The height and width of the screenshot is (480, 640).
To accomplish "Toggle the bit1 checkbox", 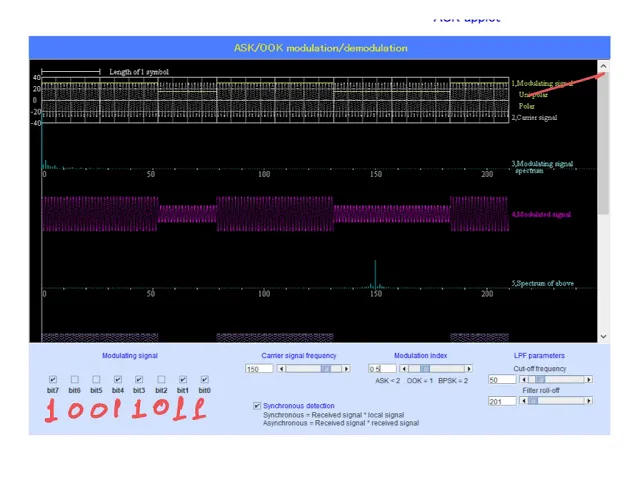I will tap(183, 380).
